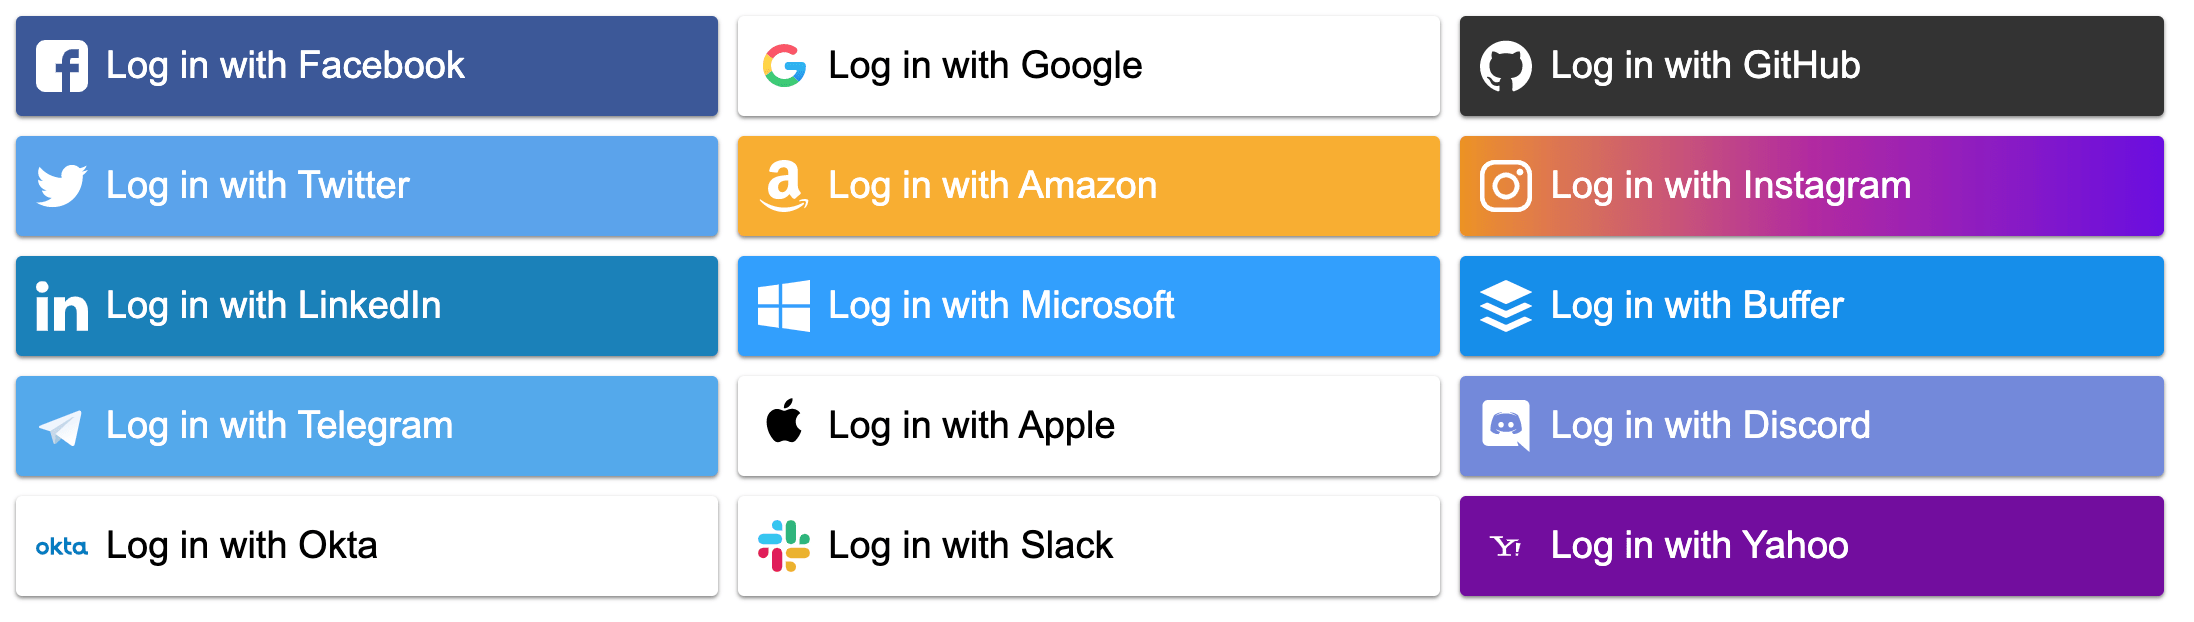Click the Microsoft window icon
2194x622 pixels.
(785, 306)
